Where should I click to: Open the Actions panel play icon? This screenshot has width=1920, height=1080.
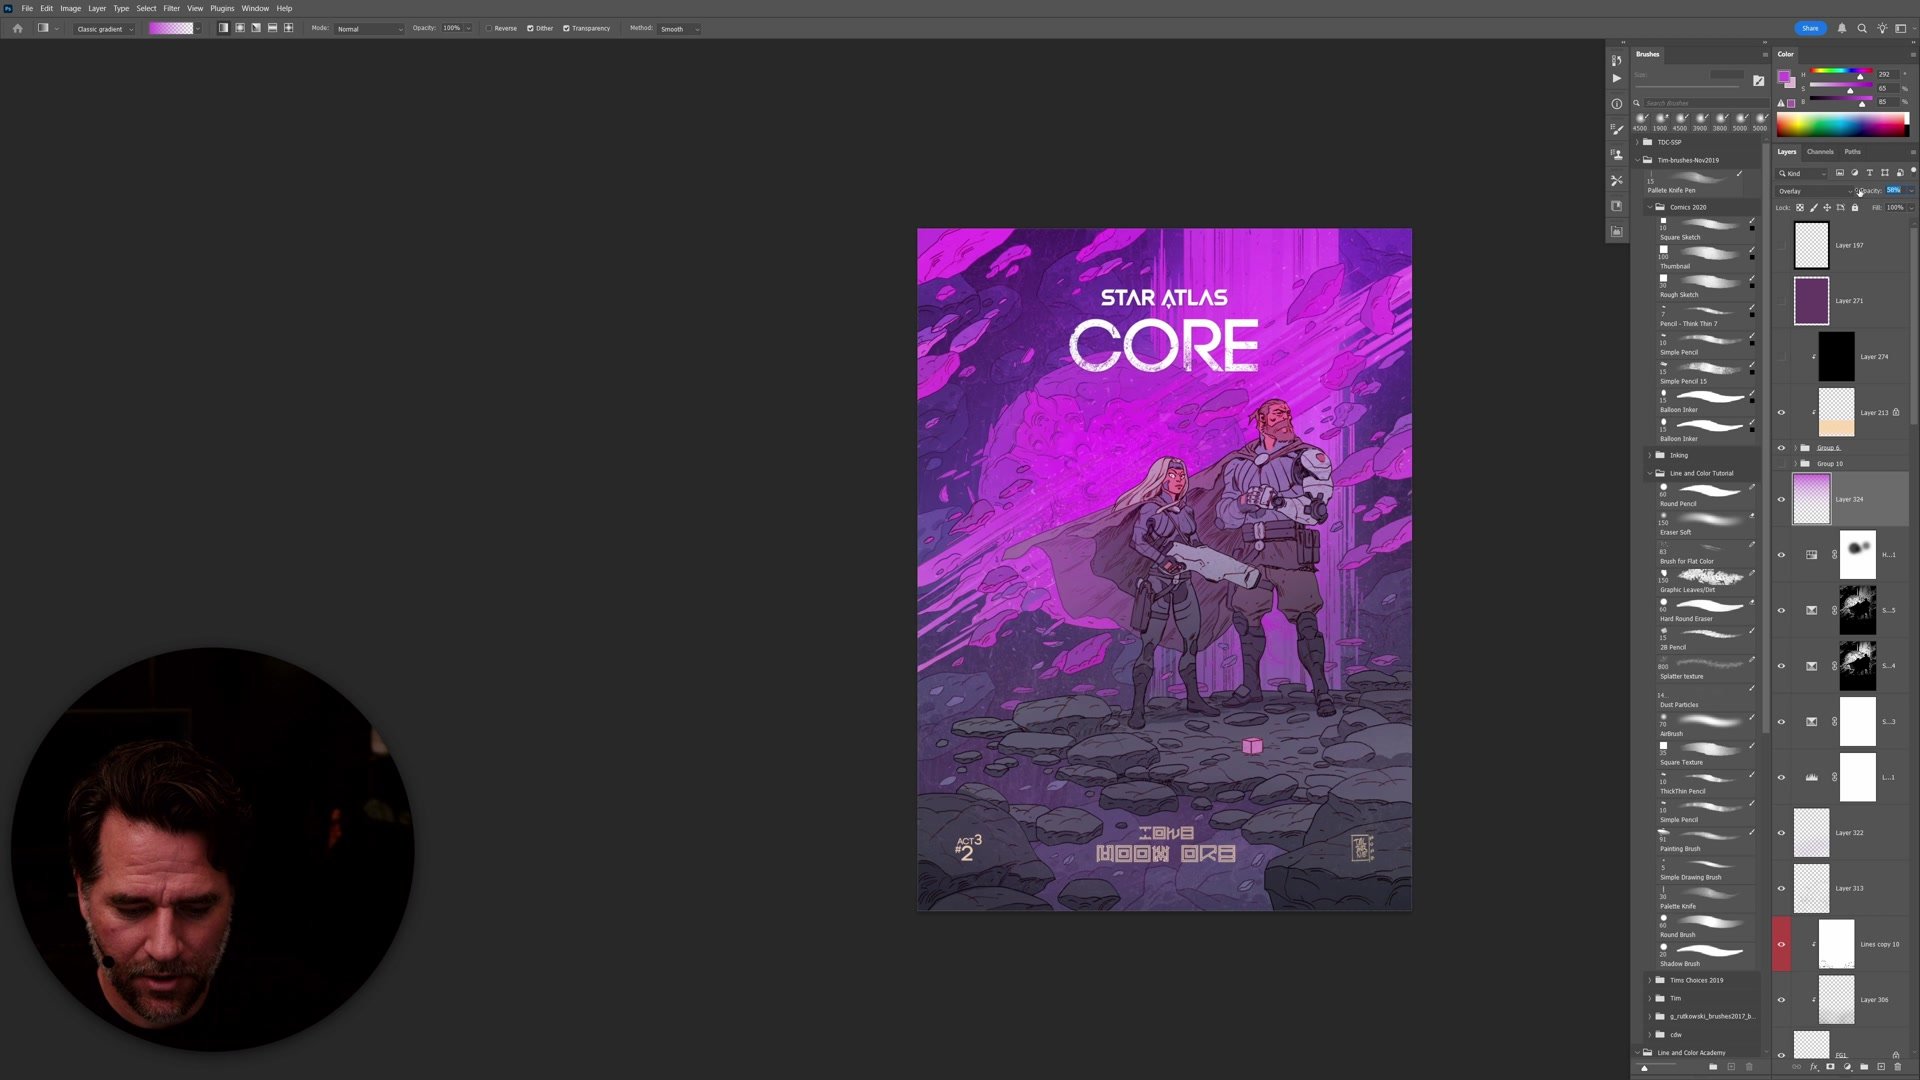(x=1616, y=78)
